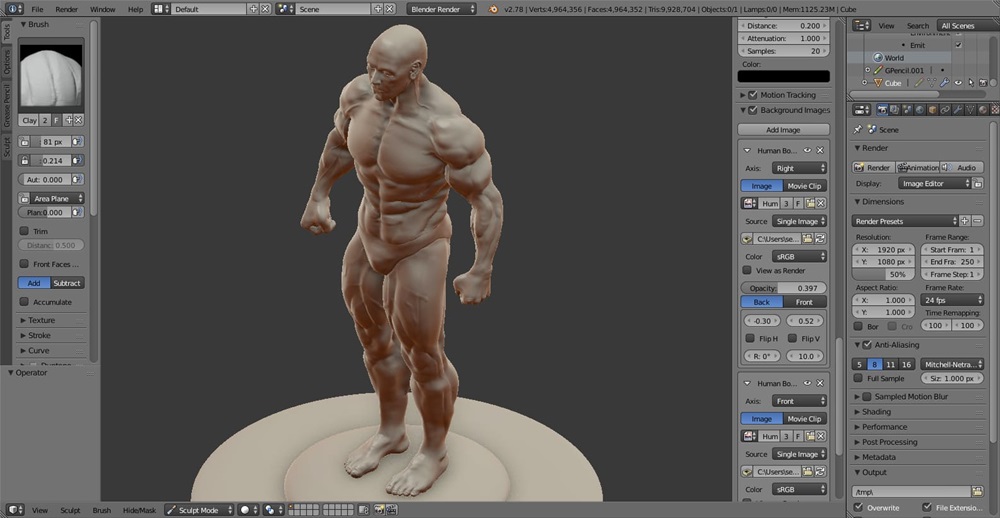Enable the Front Faces checkbox
The image size is (1000, 518).
24,263
